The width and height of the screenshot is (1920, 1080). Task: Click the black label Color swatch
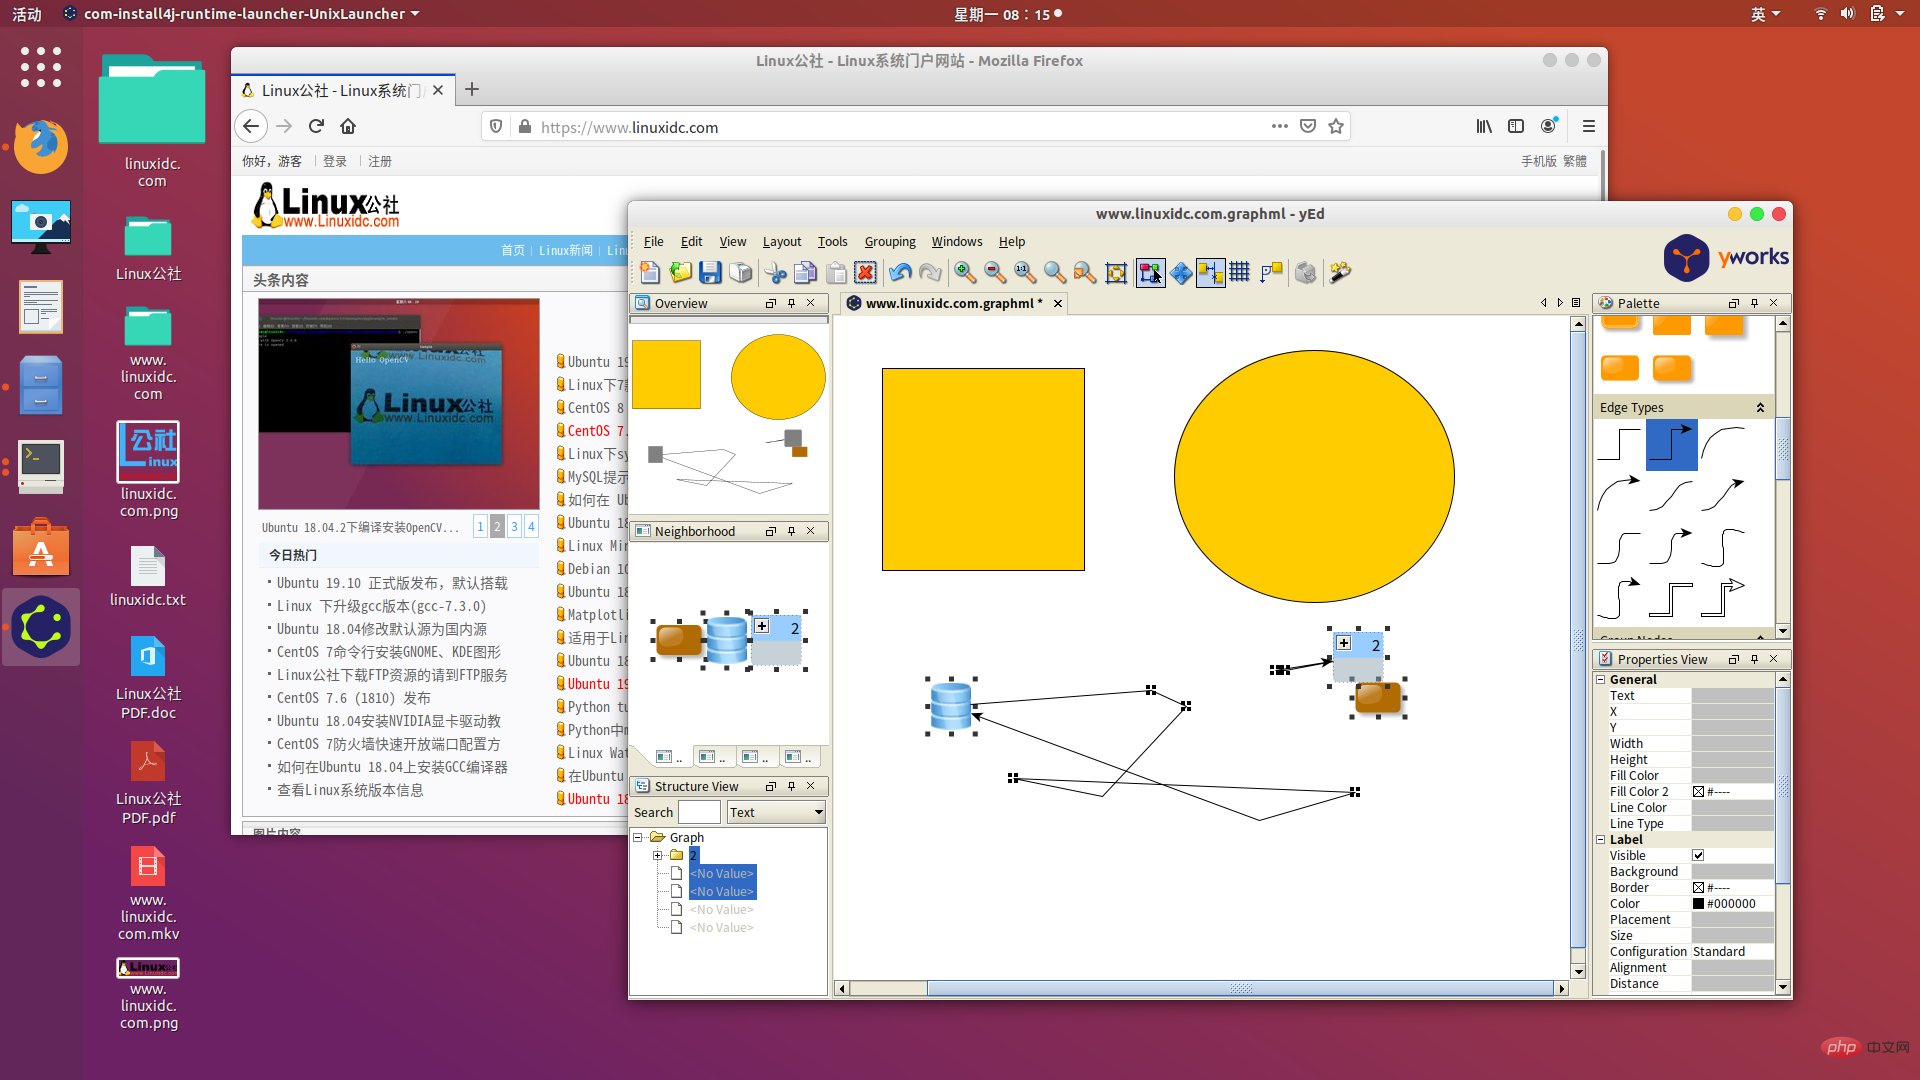click(1699, 904)
